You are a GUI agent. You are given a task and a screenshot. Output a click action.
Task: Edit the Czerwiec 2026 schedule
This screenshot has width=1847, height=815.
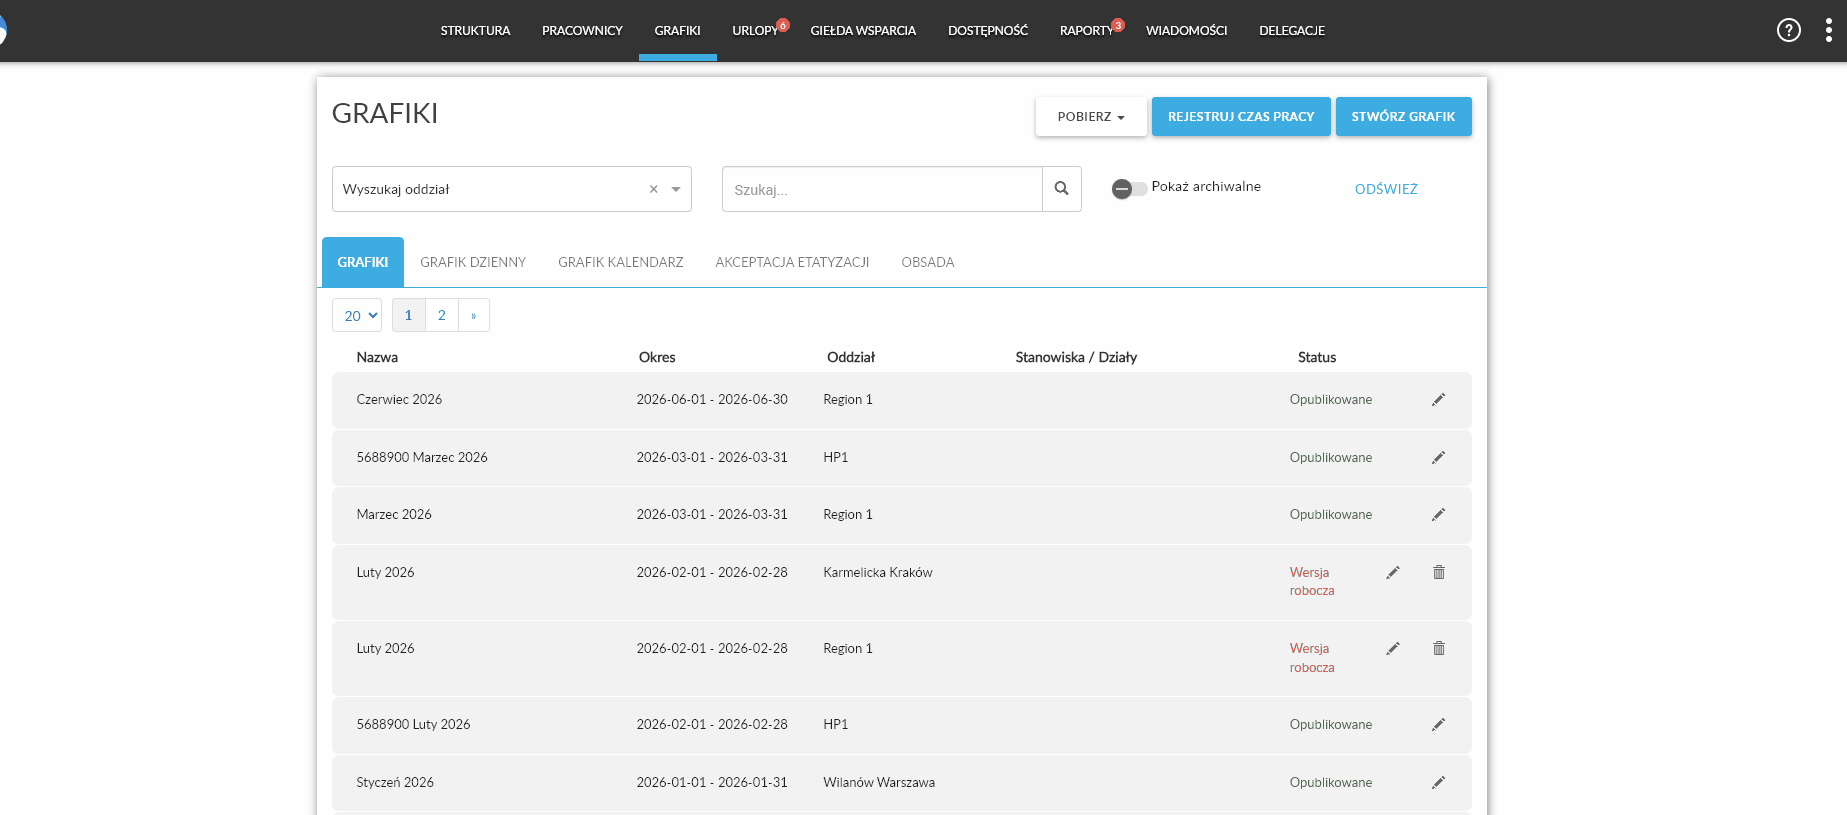[x=1438, y=400]
